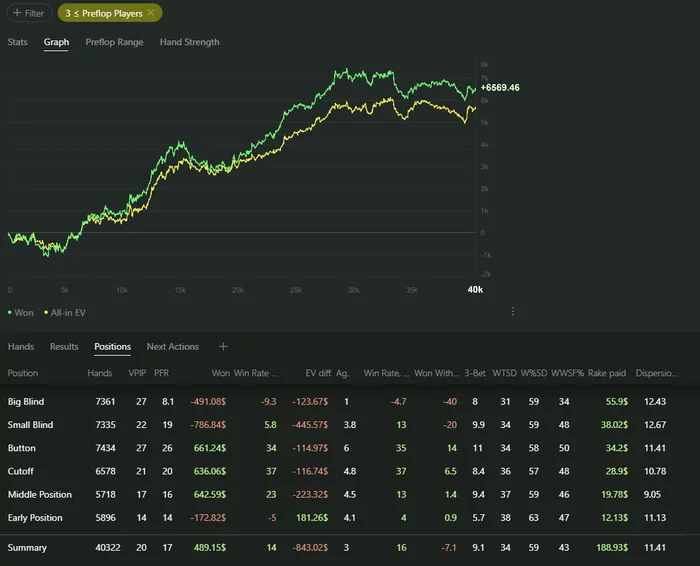The image size is (700, 566).
Task: Click the Summary row label
Action: point(27,547)
